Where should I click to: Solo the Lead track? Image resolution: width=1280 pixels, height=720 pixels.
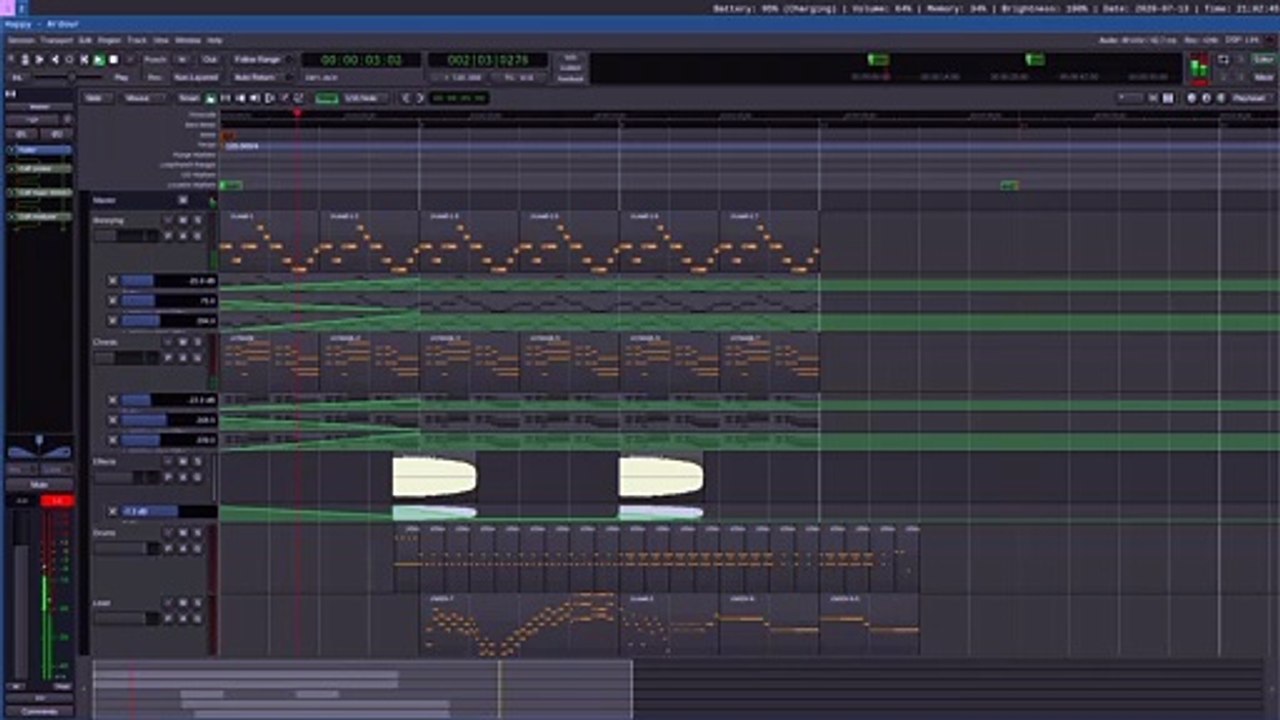pos(198,604)
